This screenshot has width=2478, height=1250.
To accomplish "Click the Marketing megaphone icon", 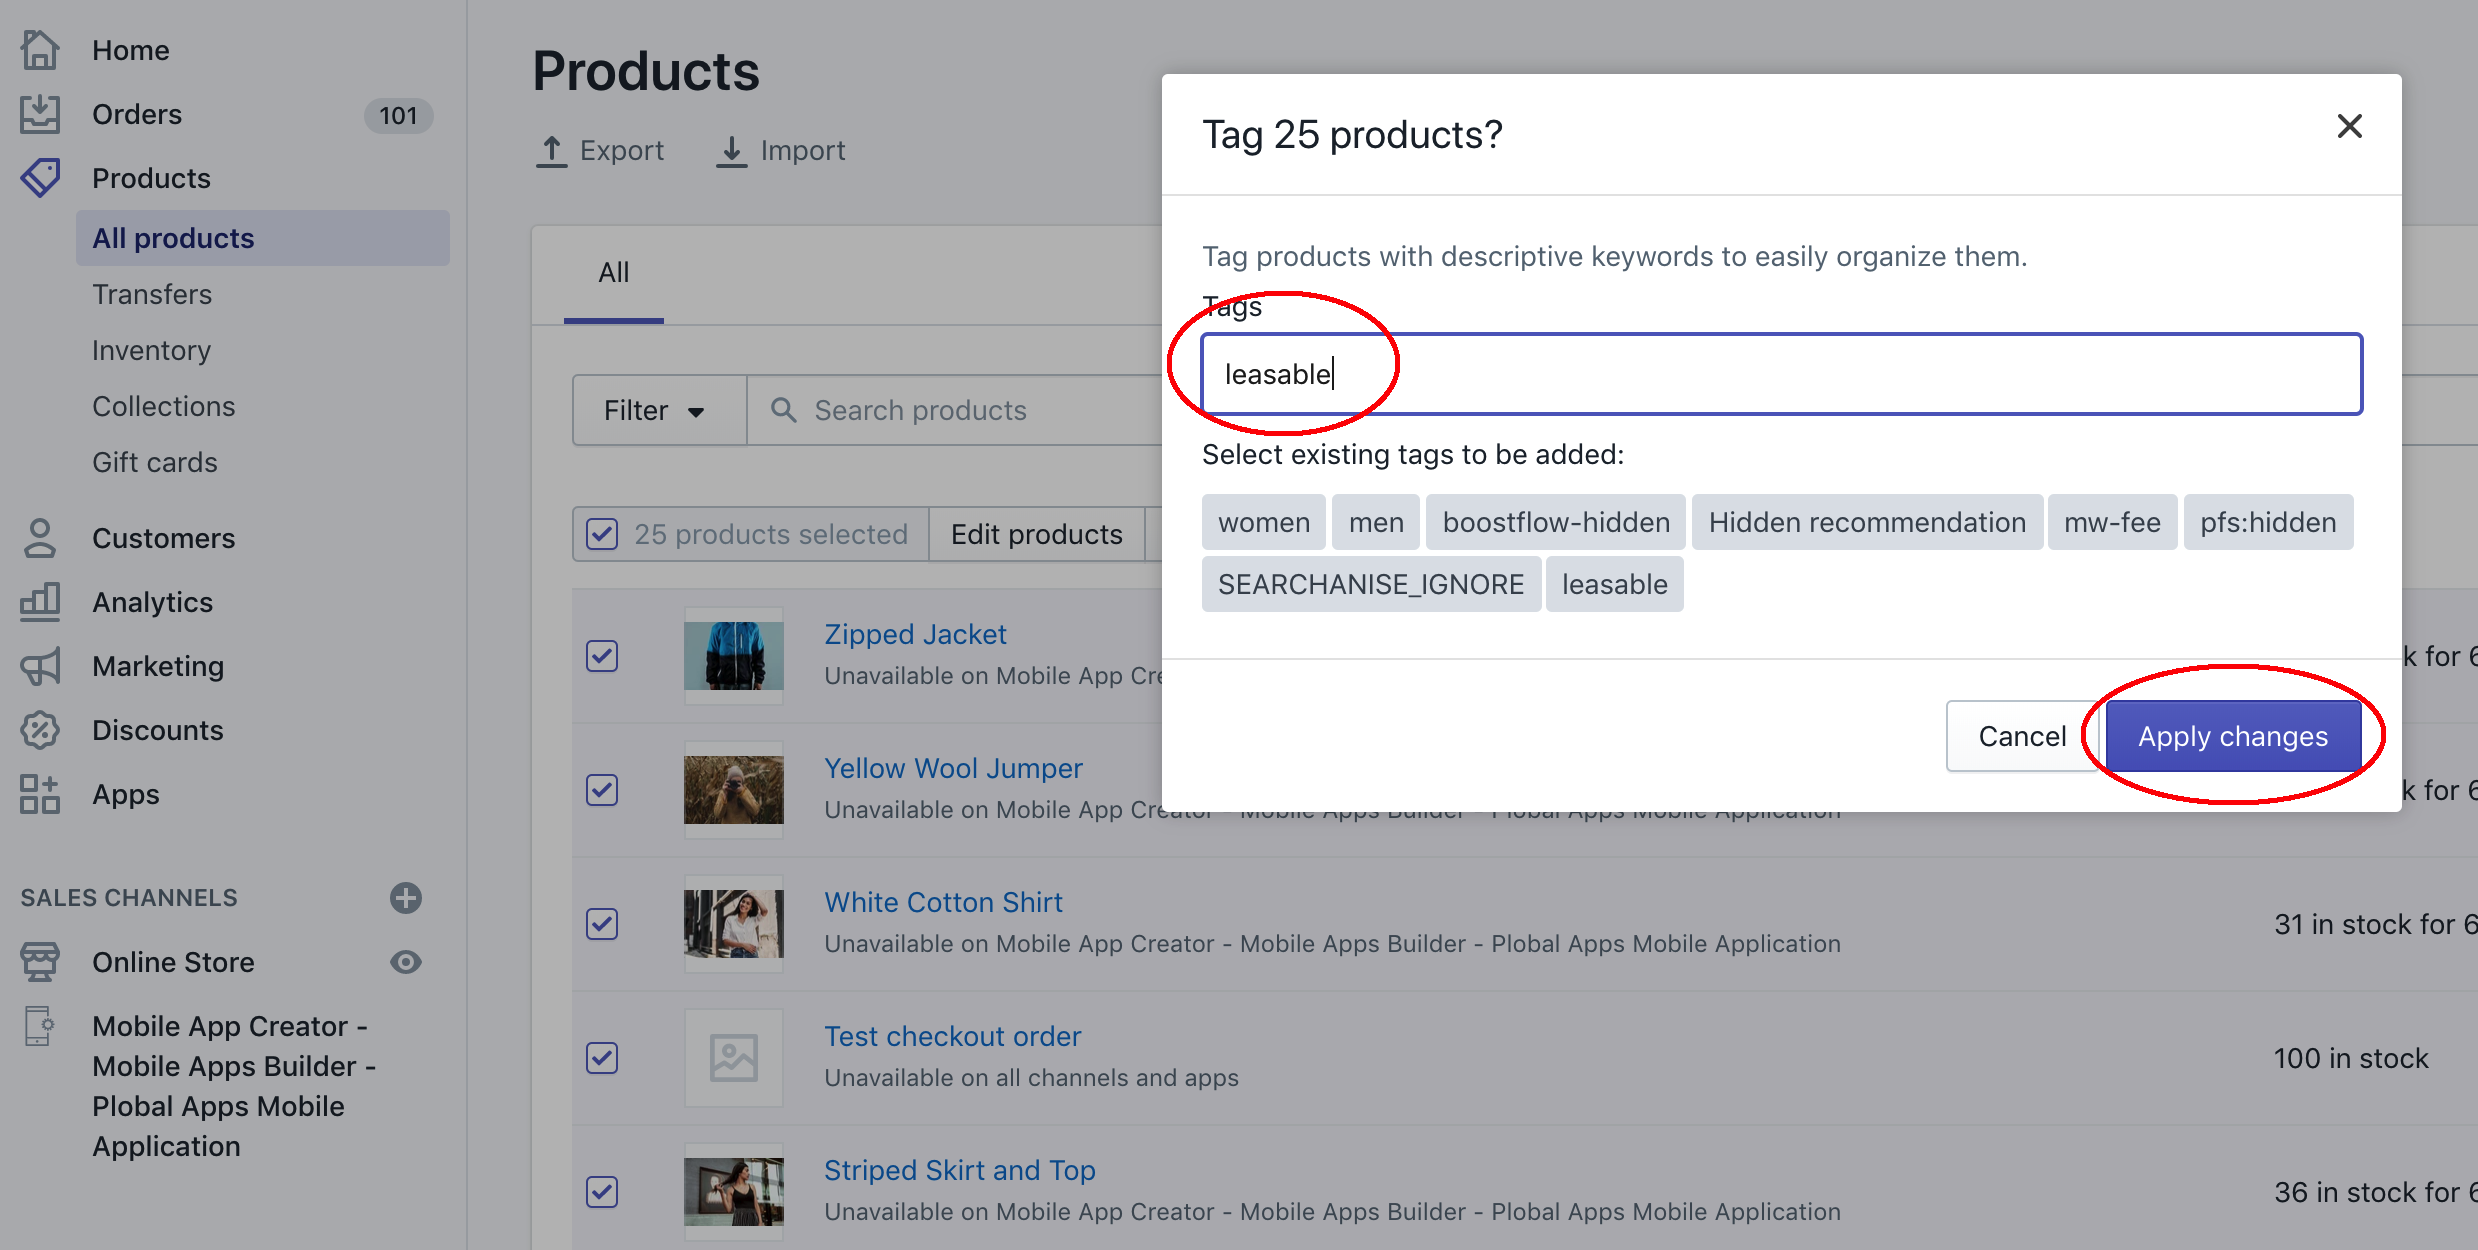I will (x=40, y=666).
